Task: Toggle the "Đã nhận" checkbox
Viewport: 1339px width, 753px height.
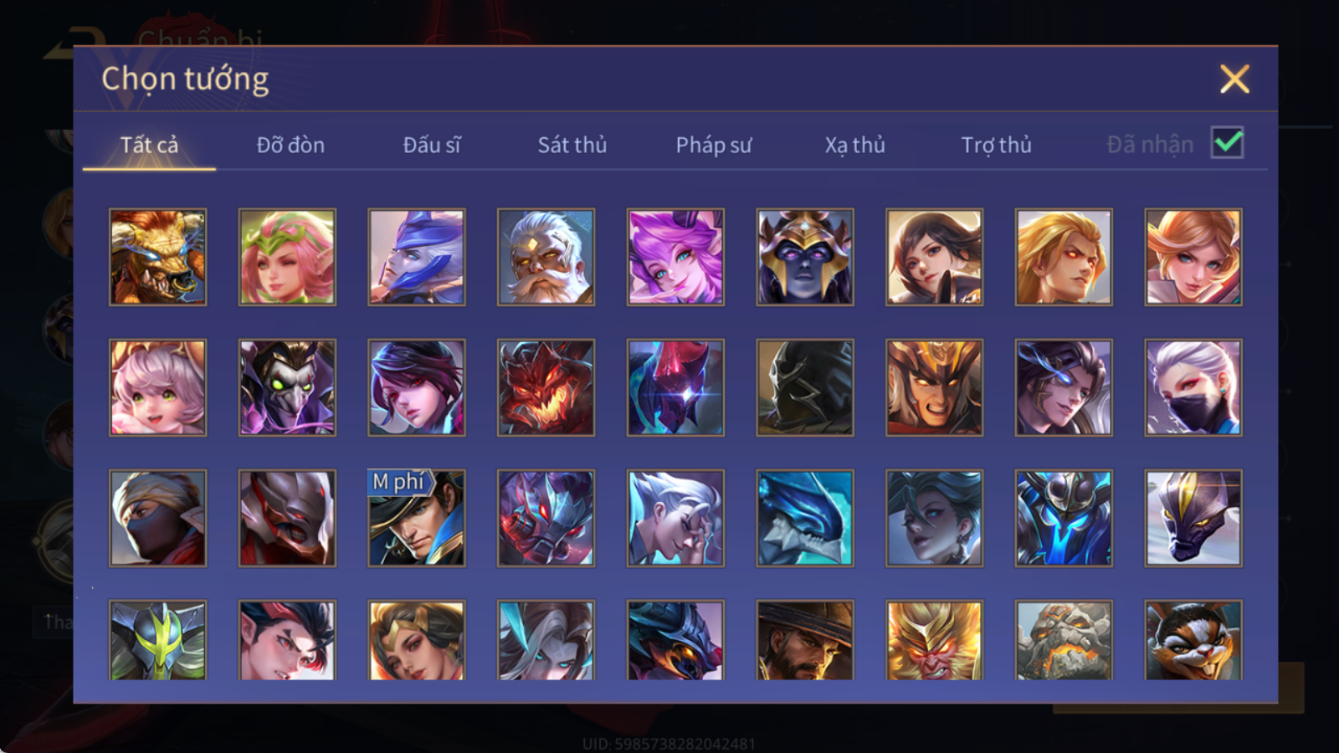Action: pos(1227,143)
